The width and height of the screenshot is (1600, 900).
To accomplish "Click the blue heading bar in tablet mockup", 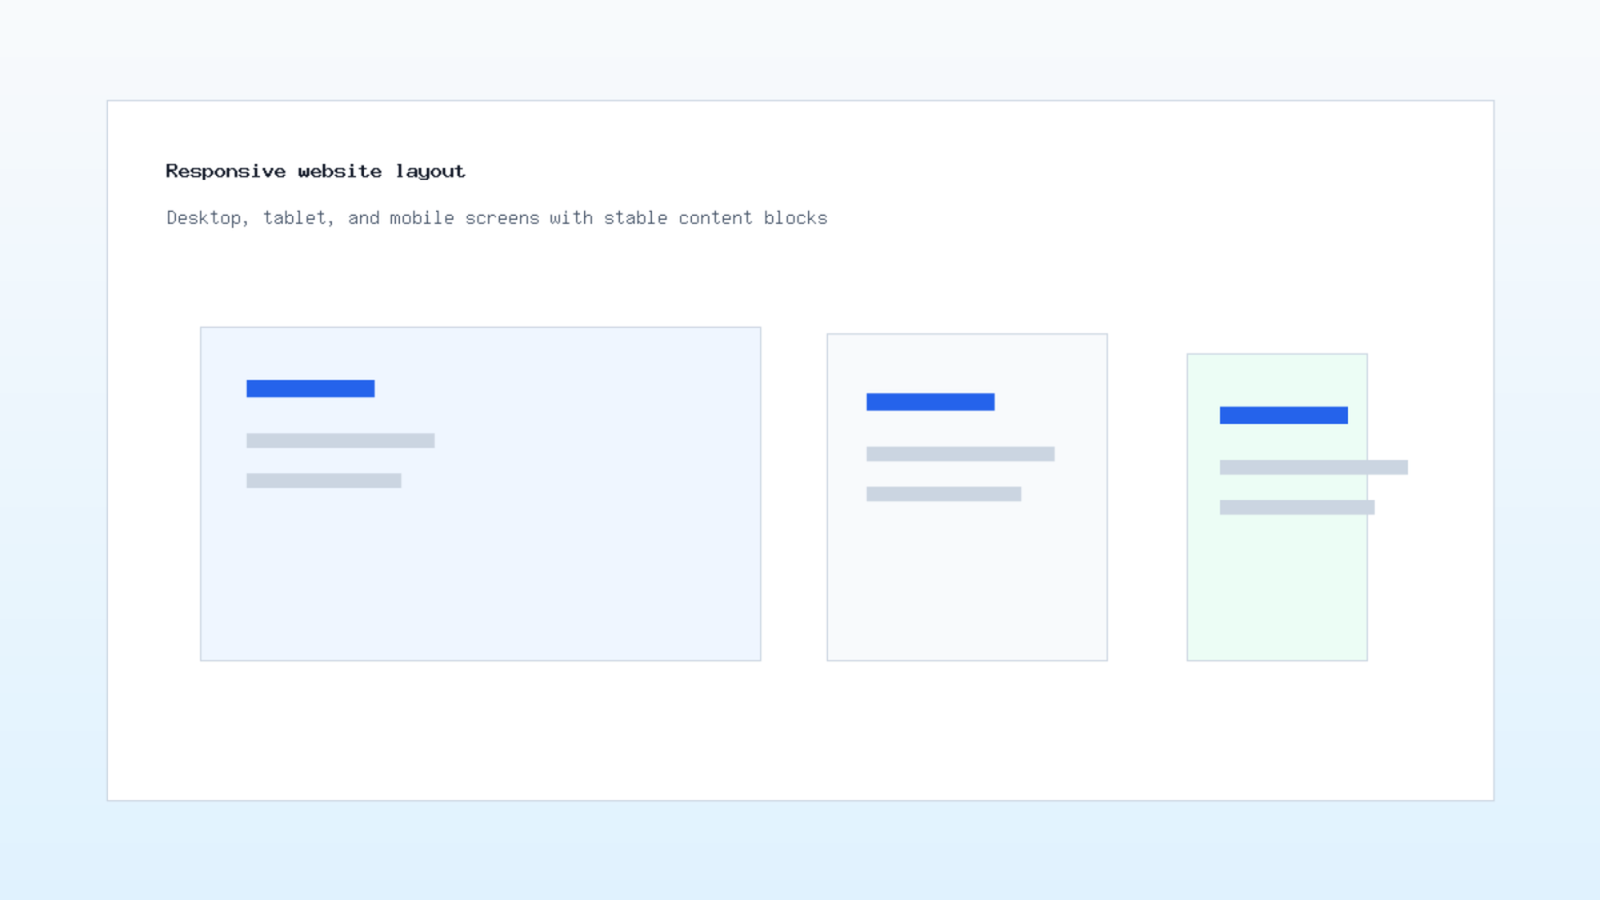I will coord(930,402).
